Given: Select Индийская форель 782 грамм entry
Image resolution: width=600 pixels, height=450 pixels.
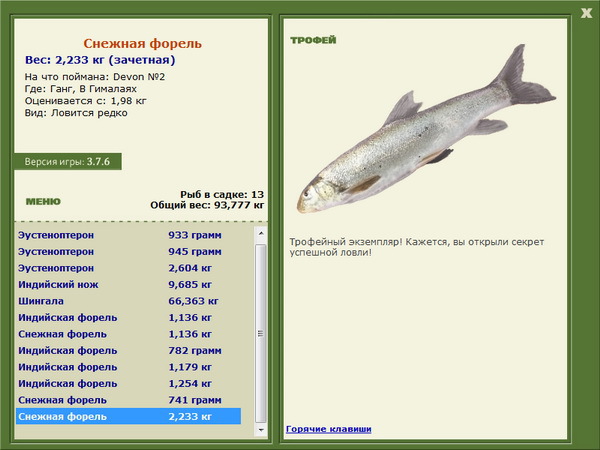Looking at the screenshot, I should (x=129, y=351).
